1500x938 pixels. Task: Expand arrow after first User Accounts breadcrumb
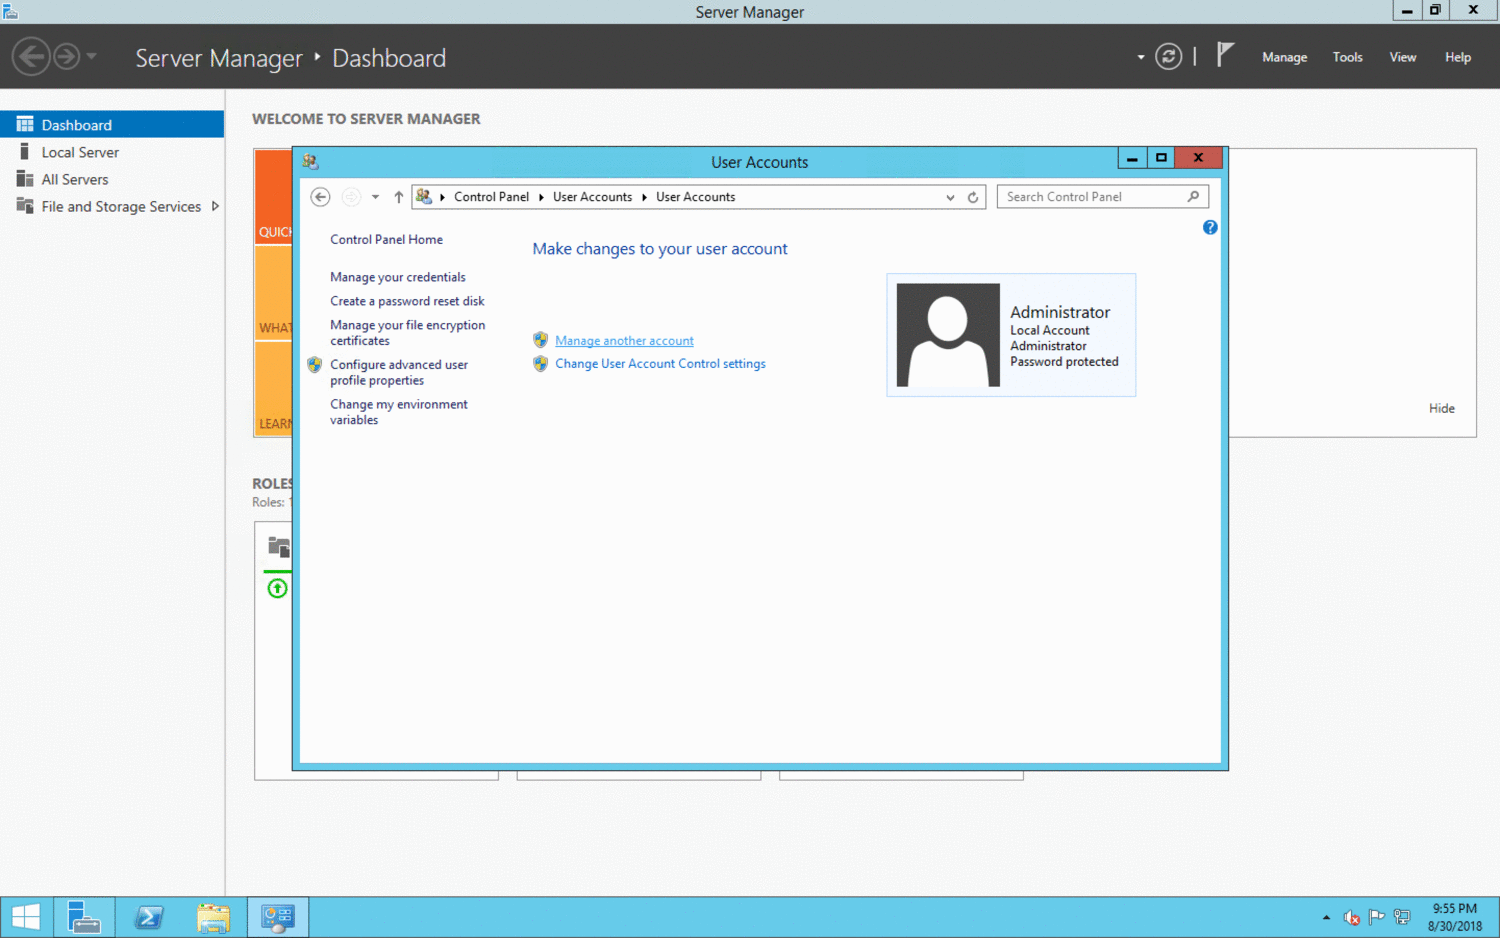(x=644, y=197)
